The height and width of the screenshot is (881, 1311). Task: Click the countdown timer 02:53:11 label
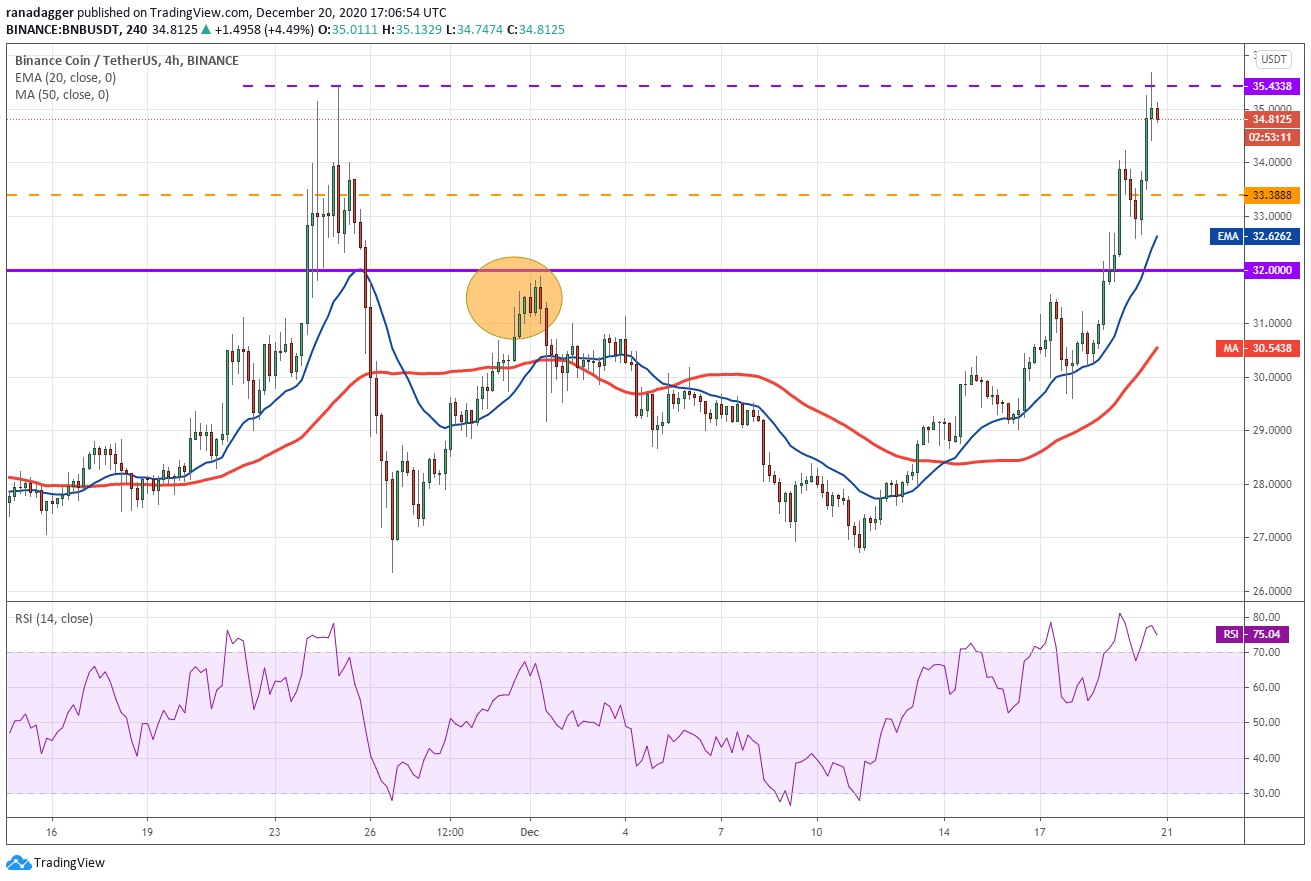pos(1269,137)
